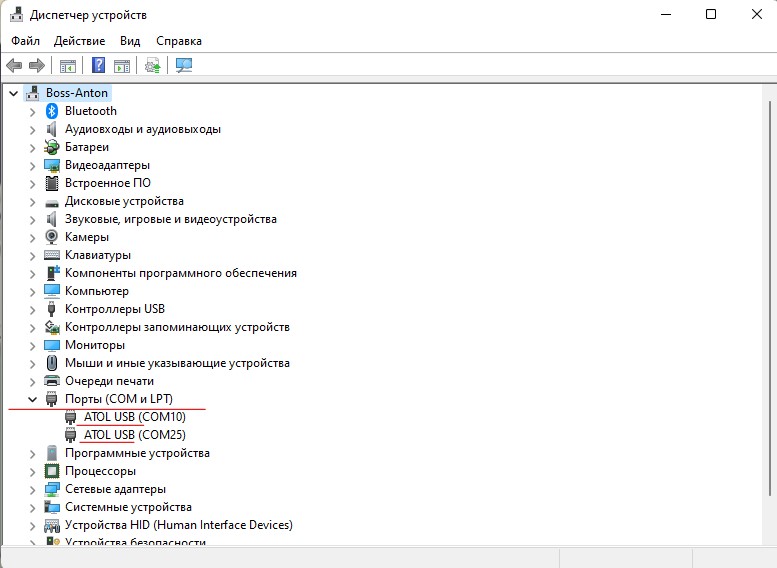Click the Процессоры CPU icon
The height and width of the screenshot is (568, 777).
pos(52,471)
